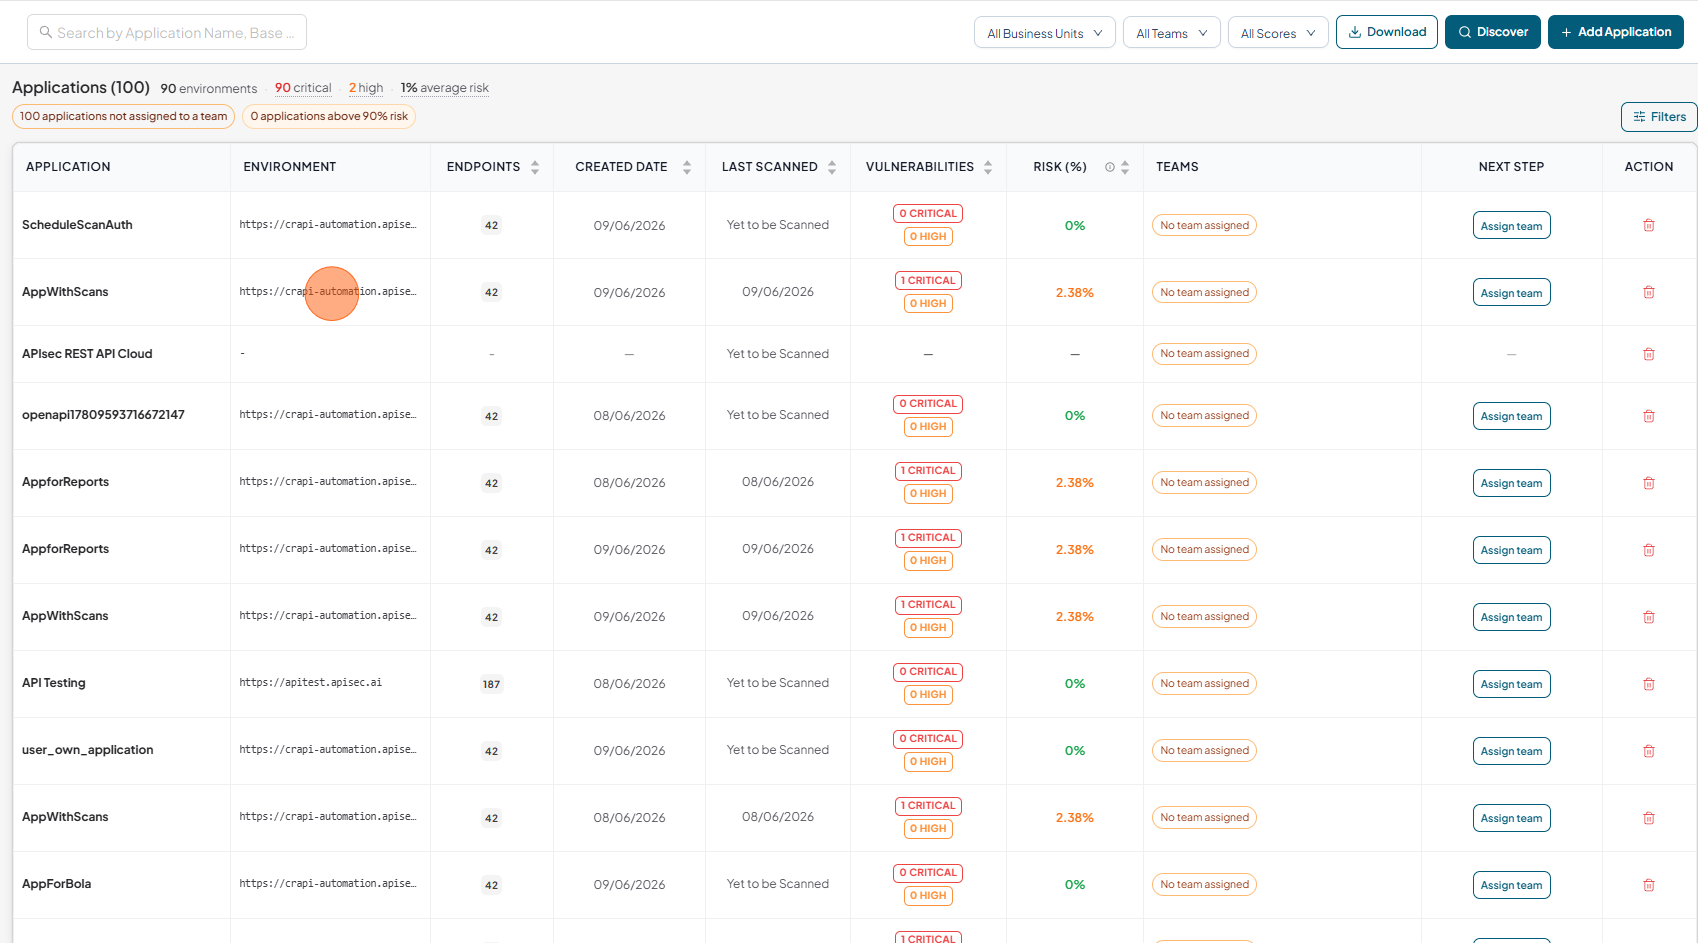Viewport: 1698px width, 943px height.
Task: Open the All Scores dropdown
Action: pyautogui.click(x=1278, y=33)
